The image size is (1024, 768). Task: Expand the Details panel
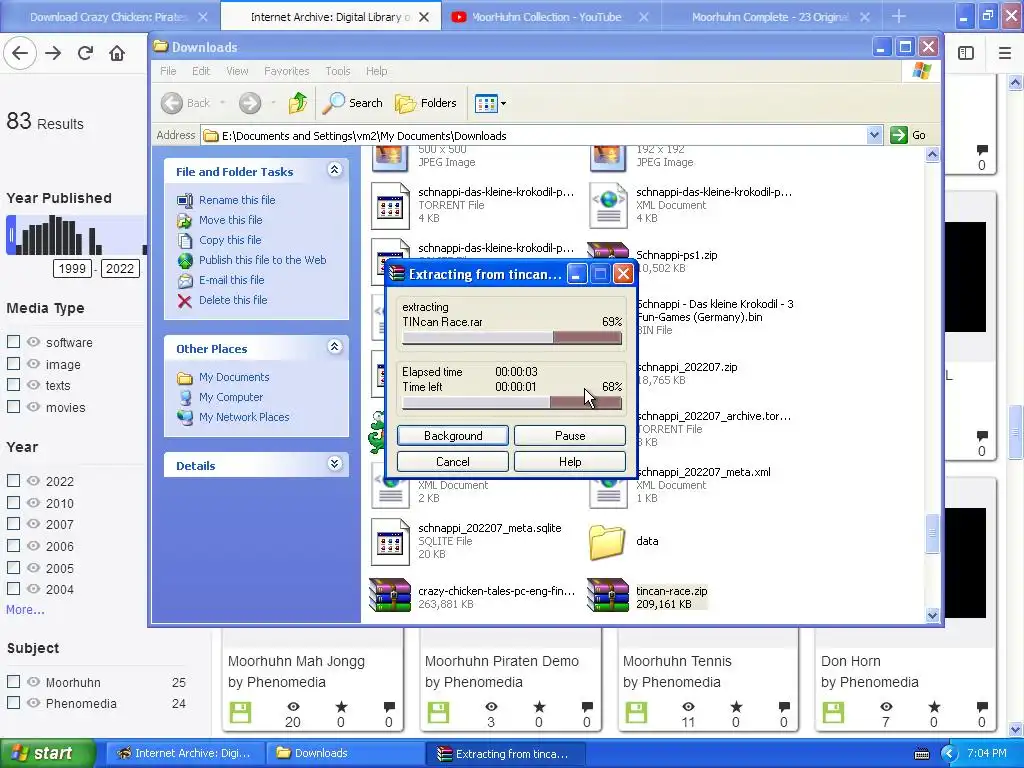(x=334, y=464)
